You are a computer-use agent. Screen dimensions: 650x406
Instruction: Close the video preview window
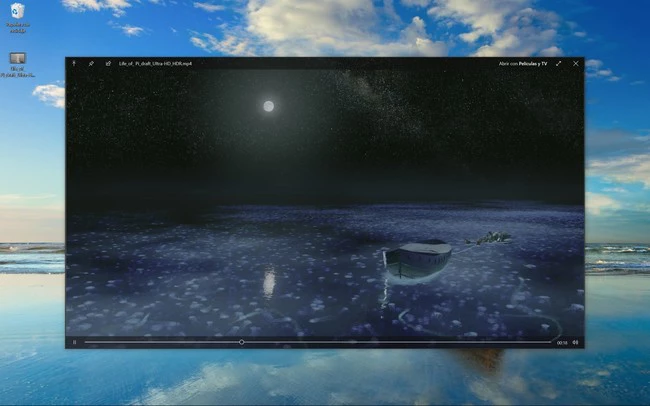click(x=575, y=63)
